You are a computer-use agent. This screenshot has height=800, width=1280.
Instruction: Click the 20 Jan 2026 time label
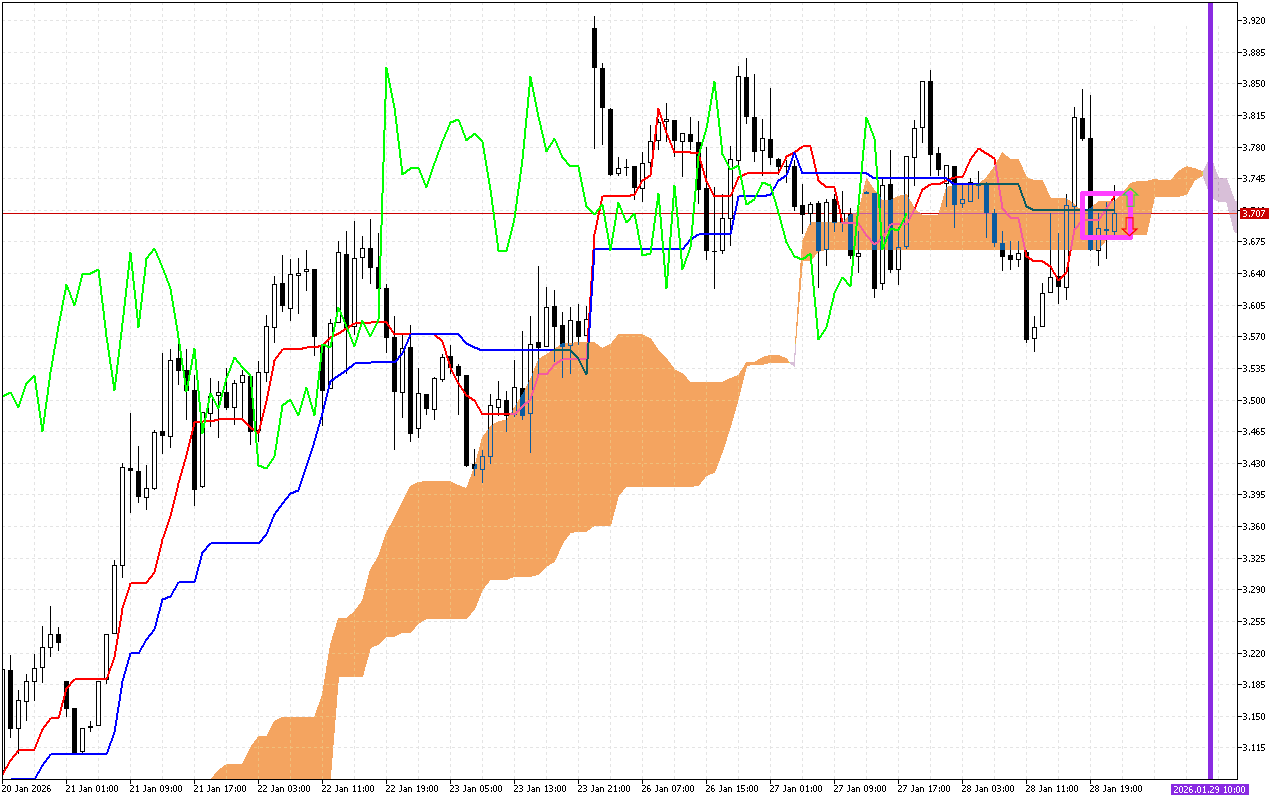[27, 789]
